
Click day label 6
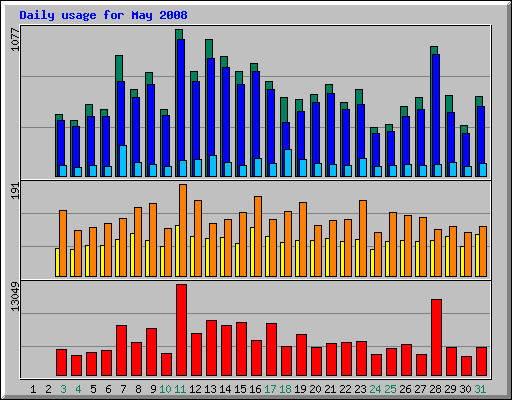click(108, 389)
